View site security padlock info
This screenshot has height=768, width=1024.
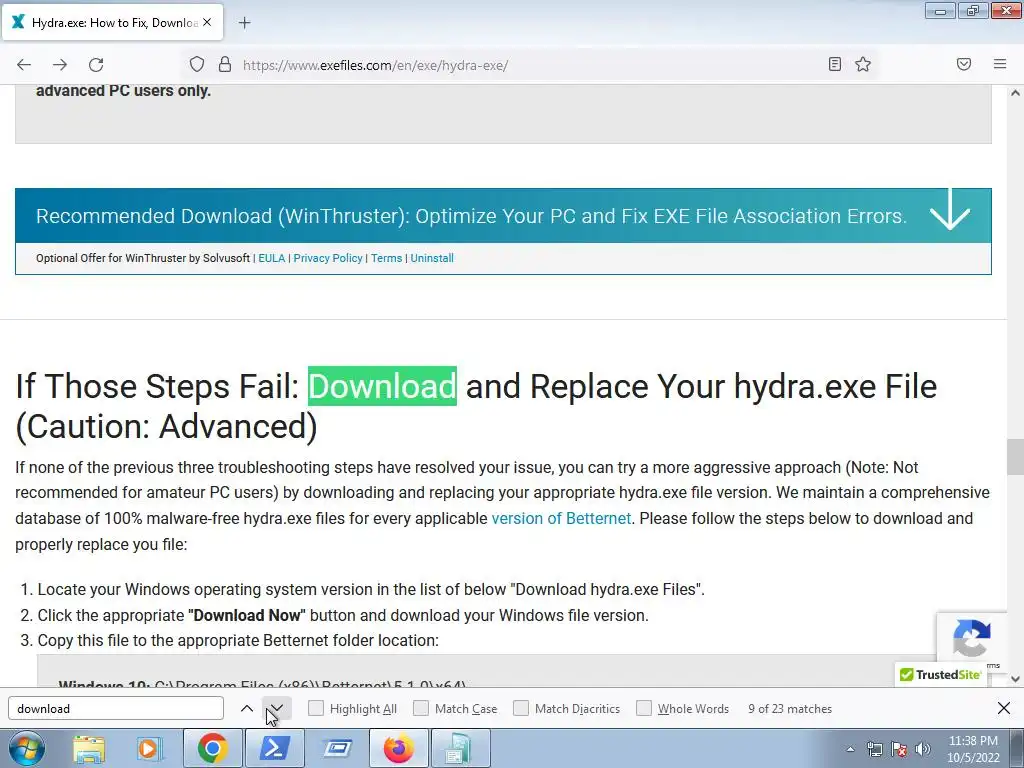point(225,64)
